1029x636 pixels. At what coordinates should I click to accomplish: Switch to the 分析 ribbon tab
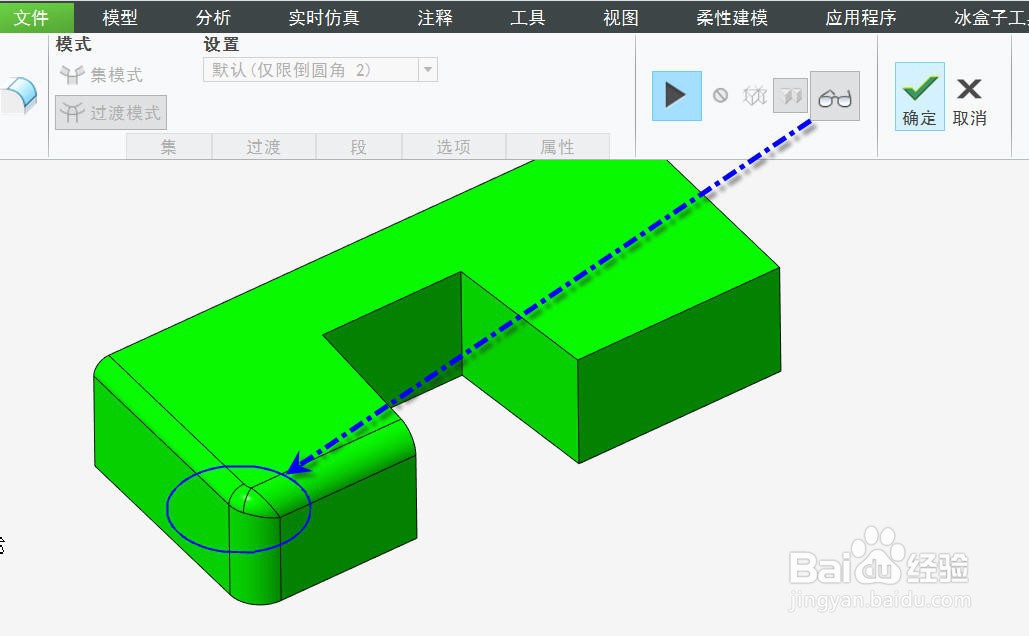[213, 18]
